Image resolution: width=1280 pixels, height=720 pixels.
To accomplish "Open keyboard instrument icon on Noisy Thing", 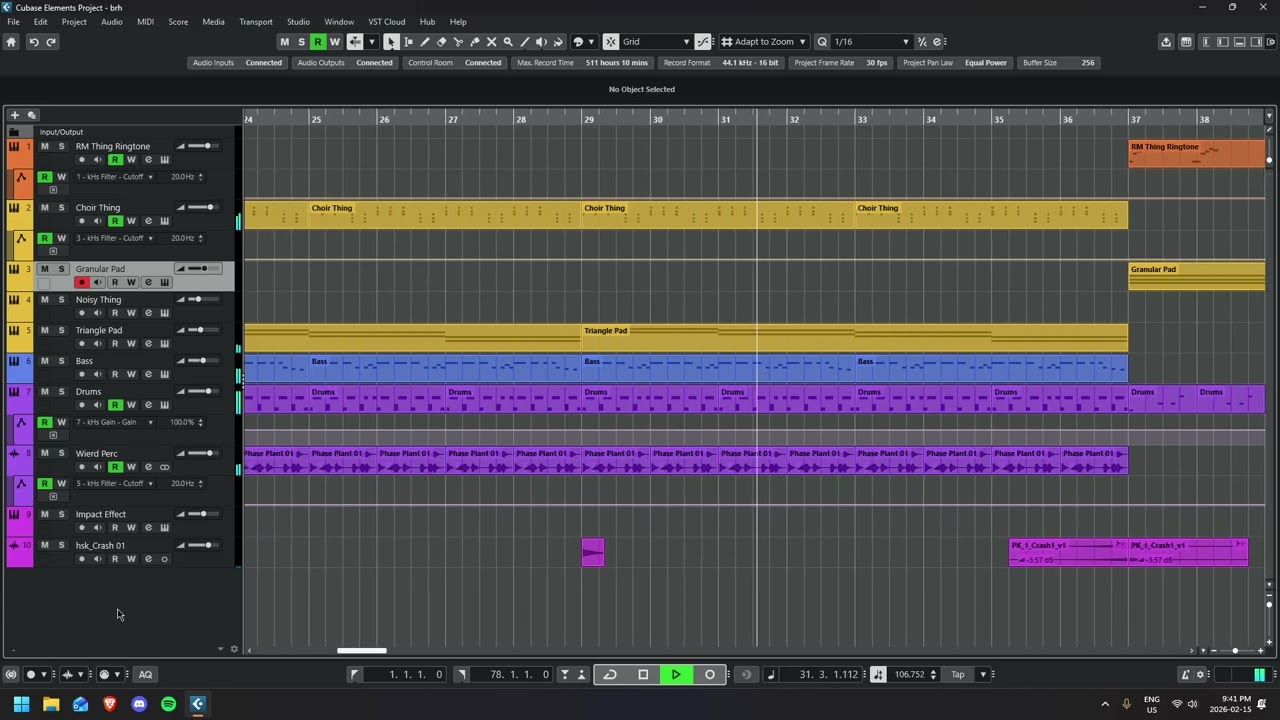I will pos(164,313).
